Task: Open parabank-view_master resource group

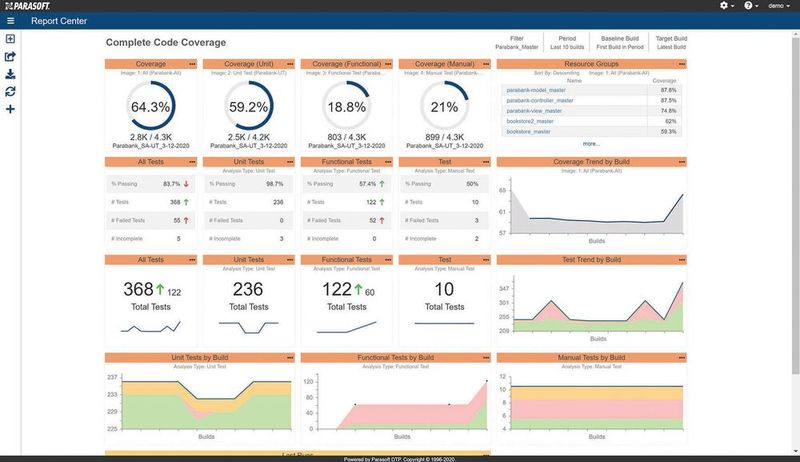Action: [534, 111]
